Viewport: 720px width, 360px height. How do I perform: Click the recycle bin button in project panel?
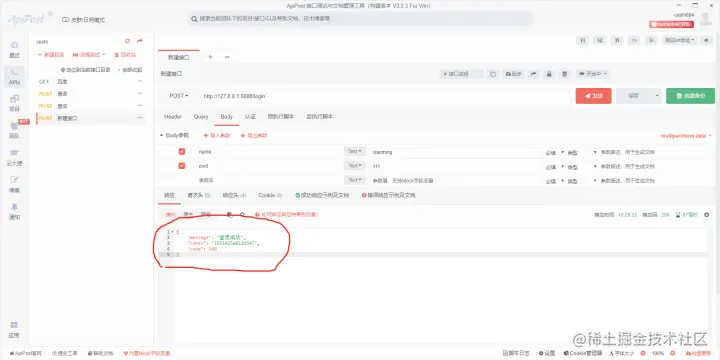click(125, 55)
